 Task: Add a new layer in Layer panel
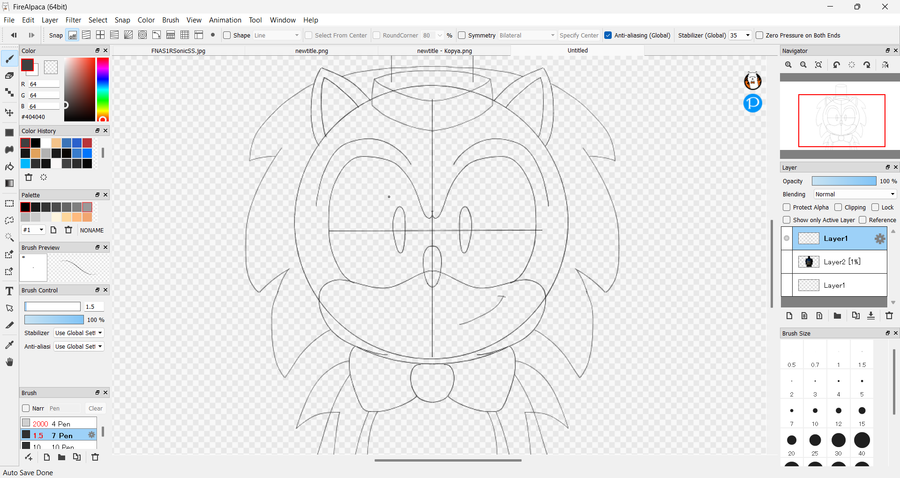(789, 316)
